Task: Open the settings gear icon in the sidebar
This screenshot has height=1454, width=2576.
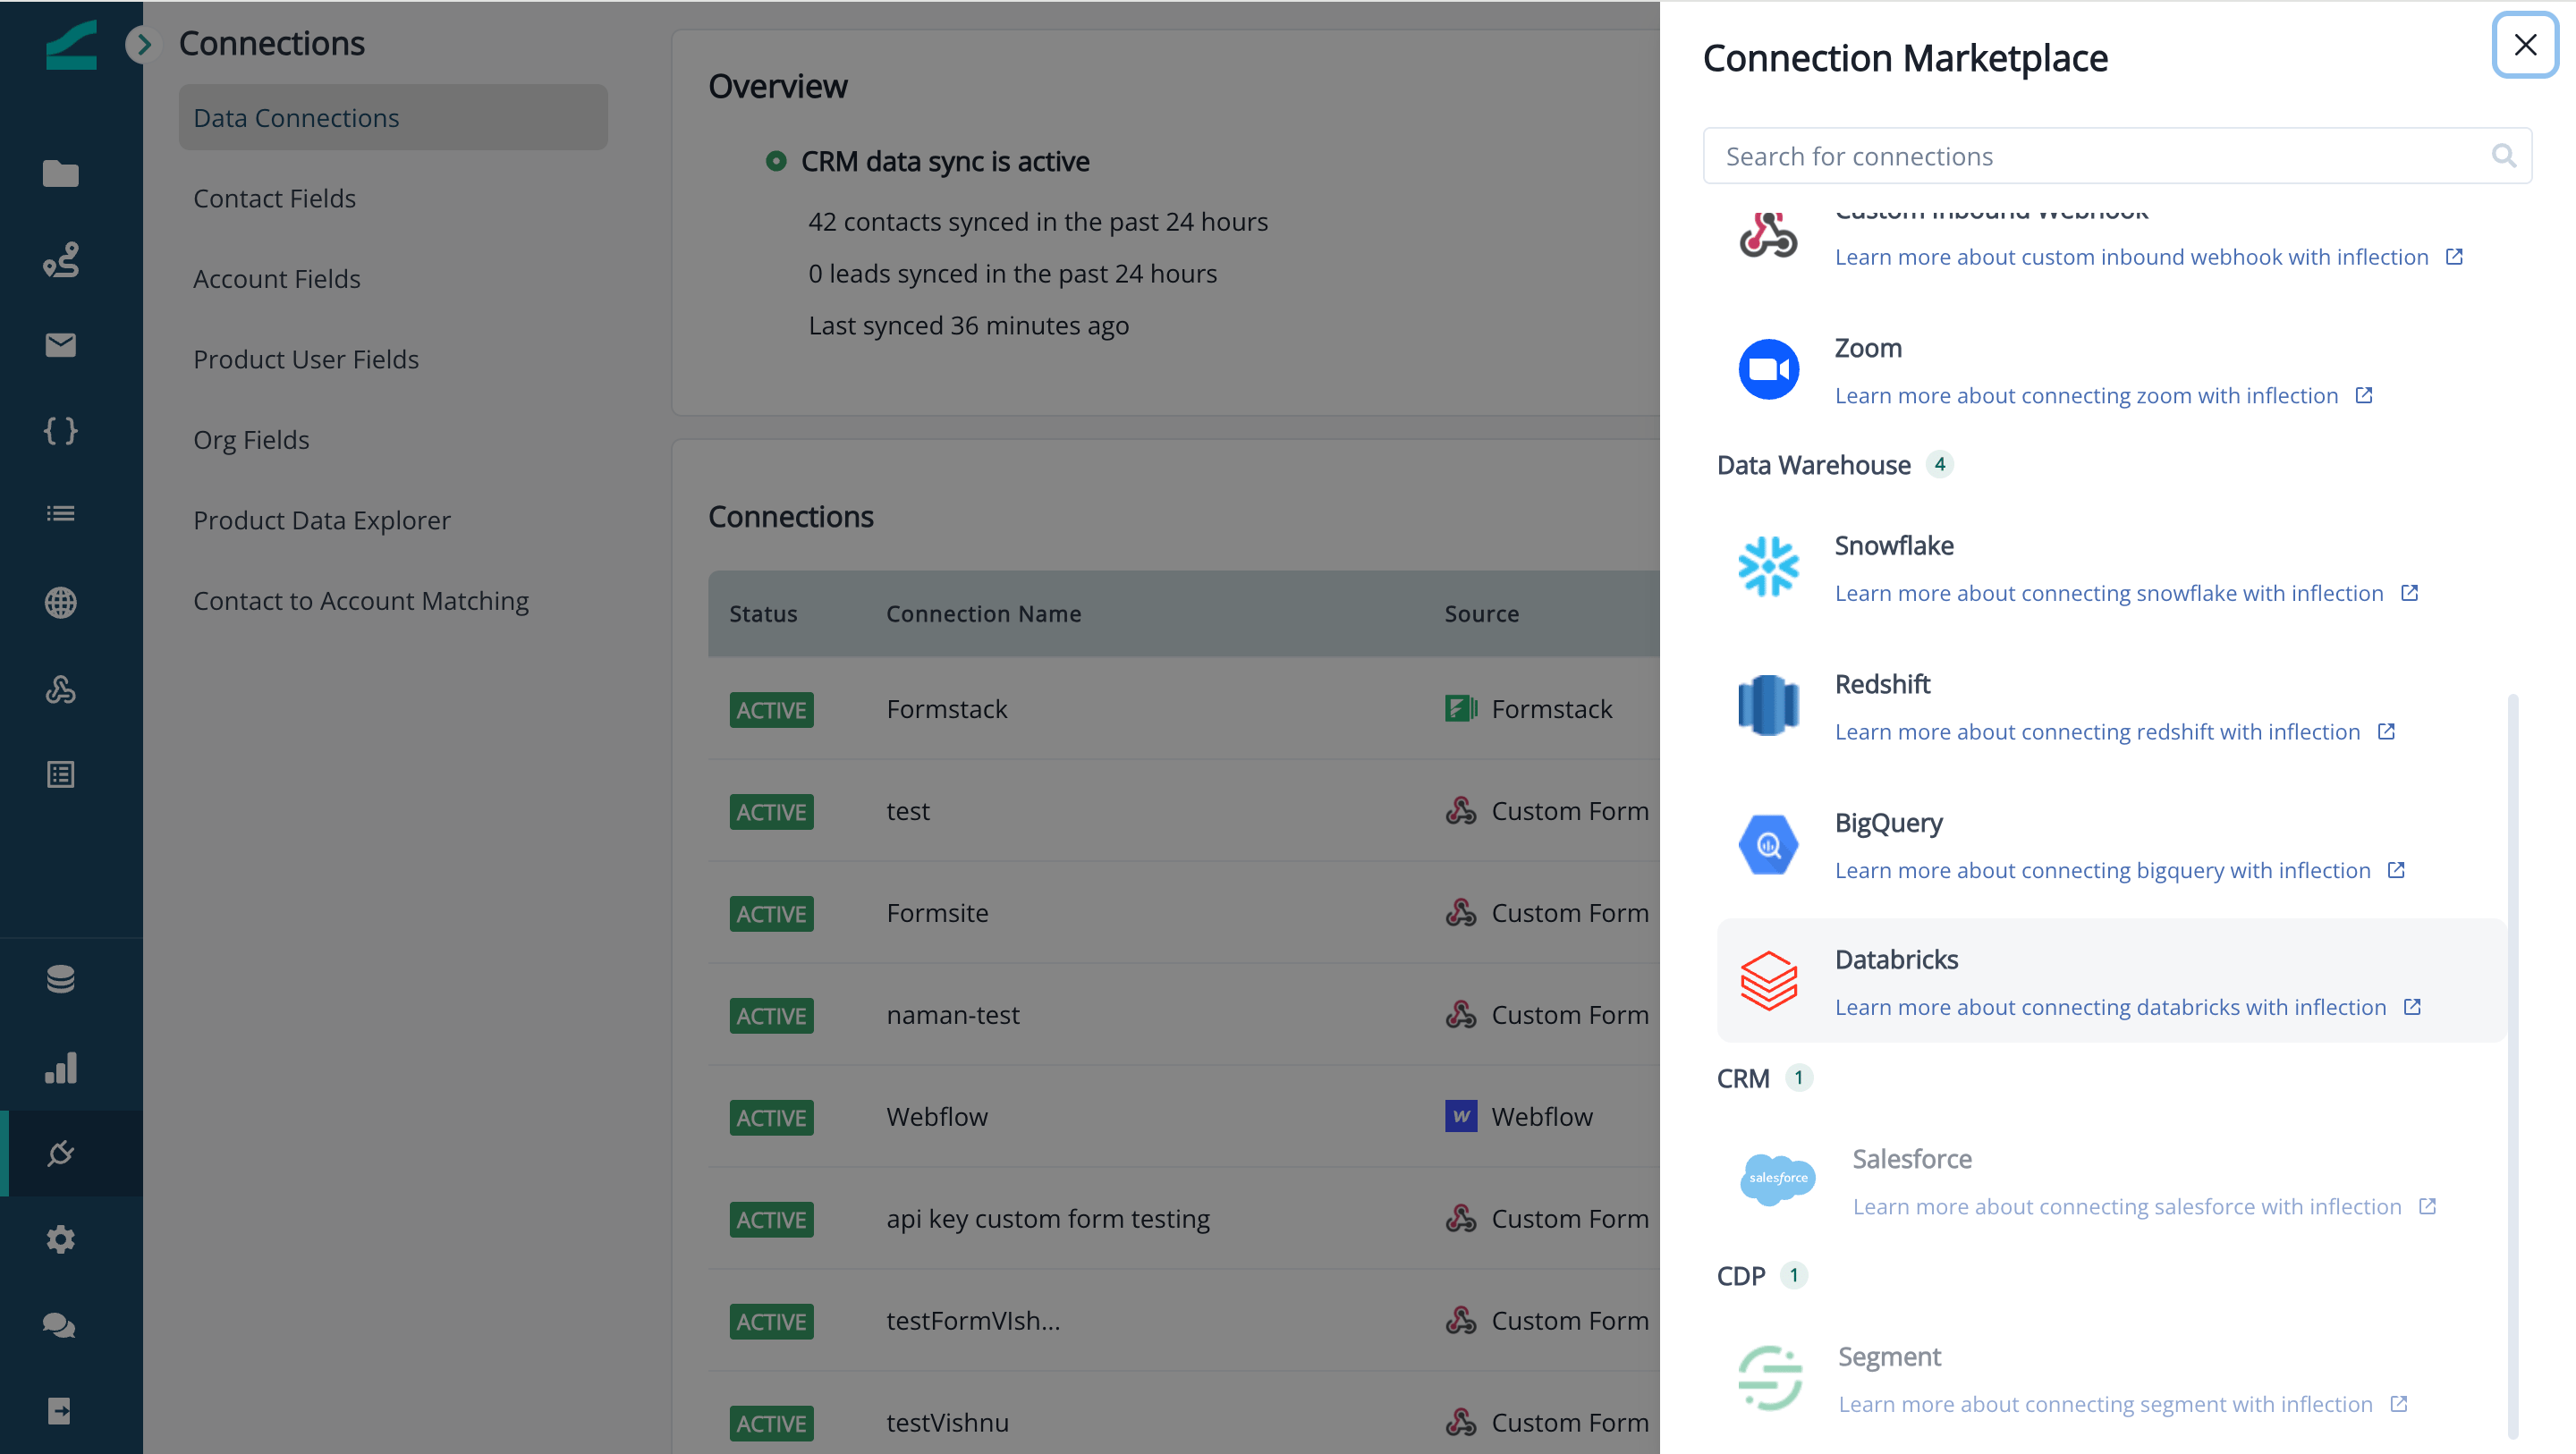Action: (61, 1240)
